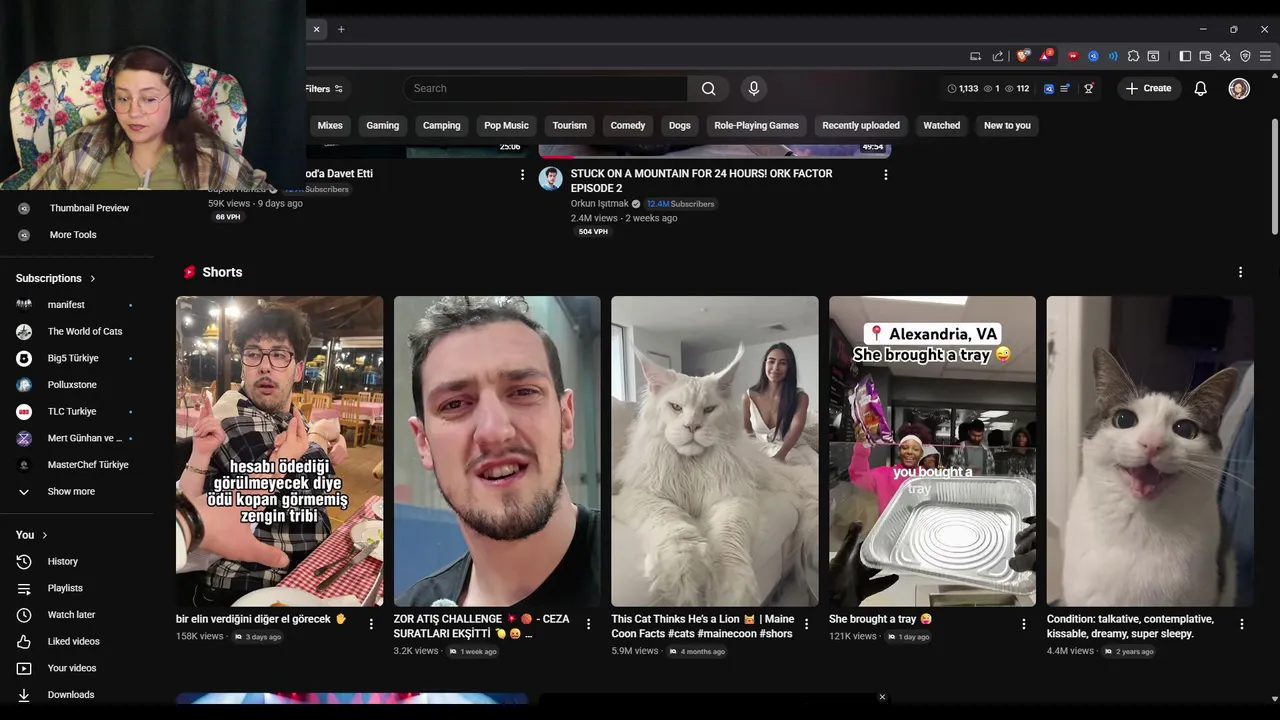Open 'STUCK ON A MOUNTAIN FOR 24 HOURS' title
Image resolution: width=1280 pixels, height=720 pixels.
point(701,180)
